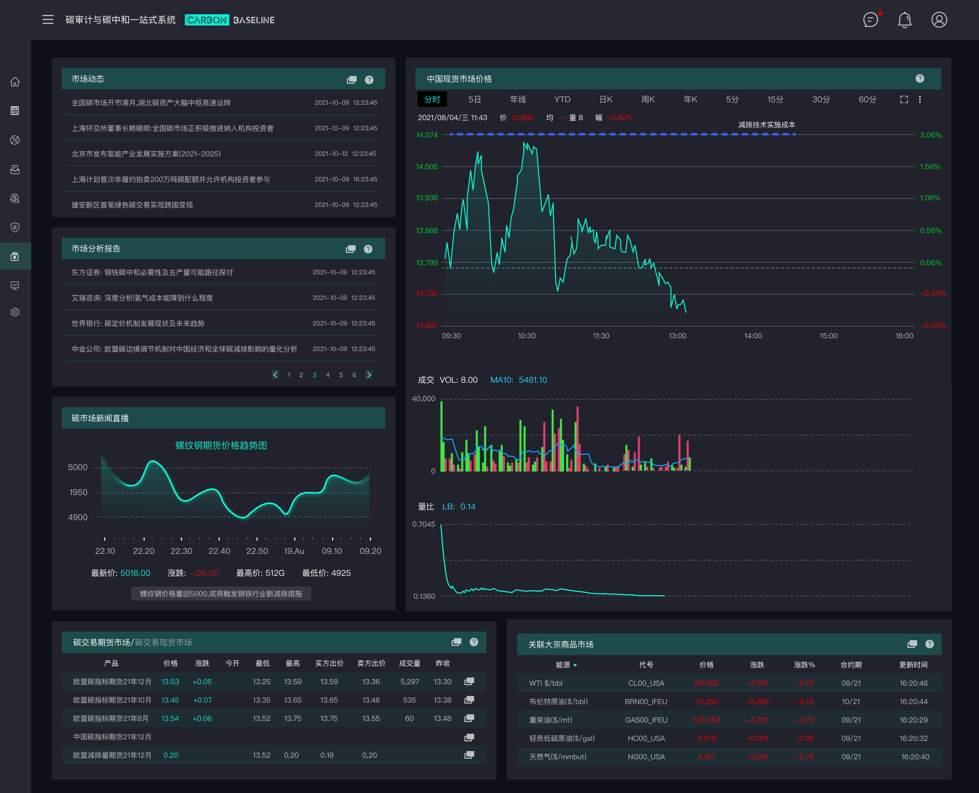This screenshot has width=979, height=793.
Task: Go to next page of analysis reports
Action: coord(369,375)
